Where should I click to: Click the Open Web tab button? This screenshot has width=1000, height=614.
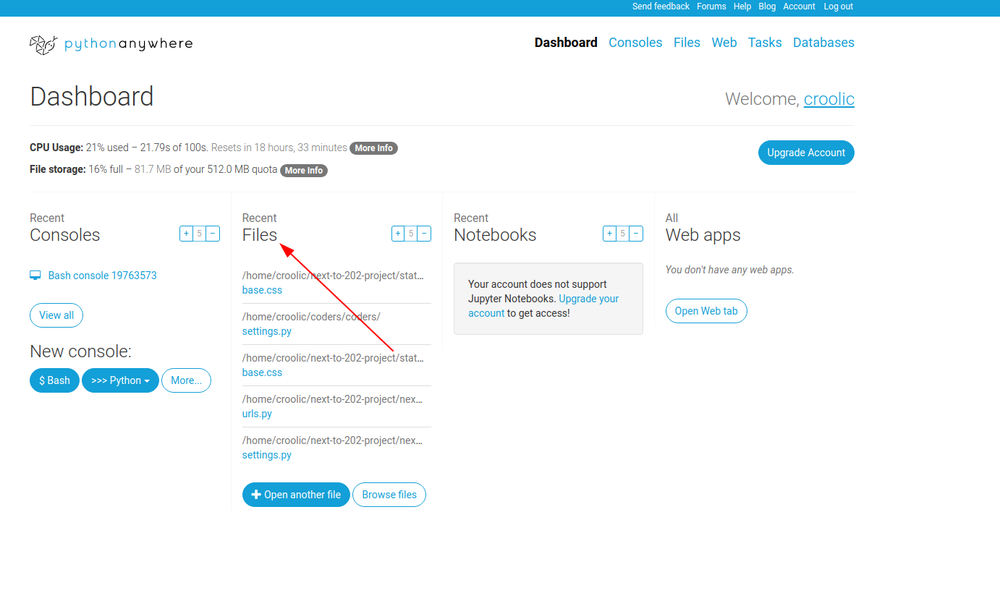click(x=706, y=311)
